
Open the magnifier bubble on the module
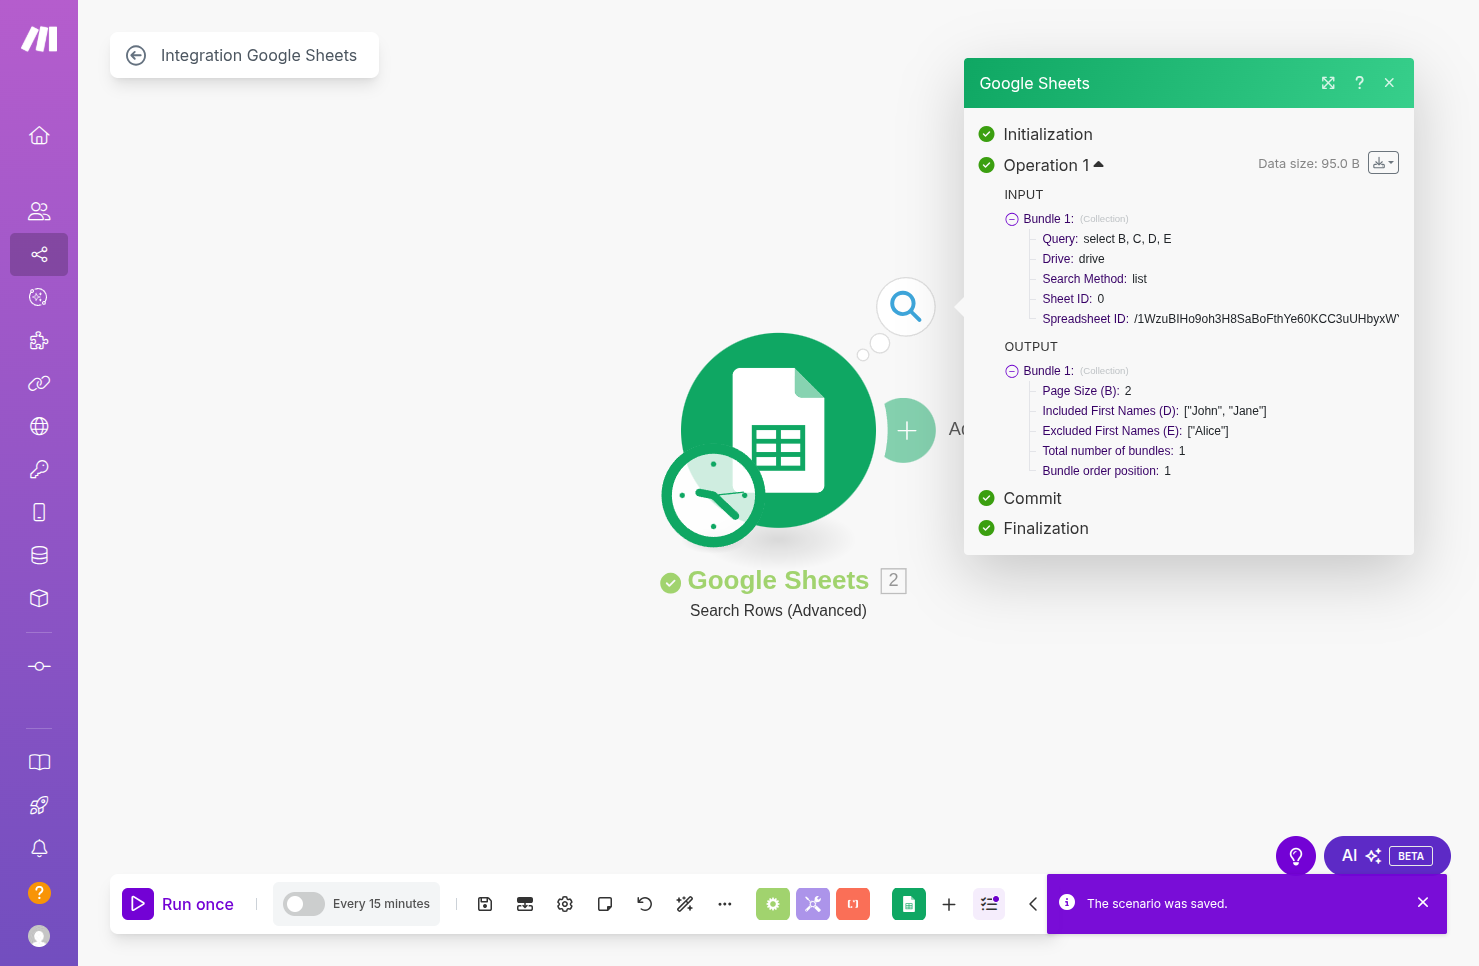pyautogui.click(x=906, y=306)
